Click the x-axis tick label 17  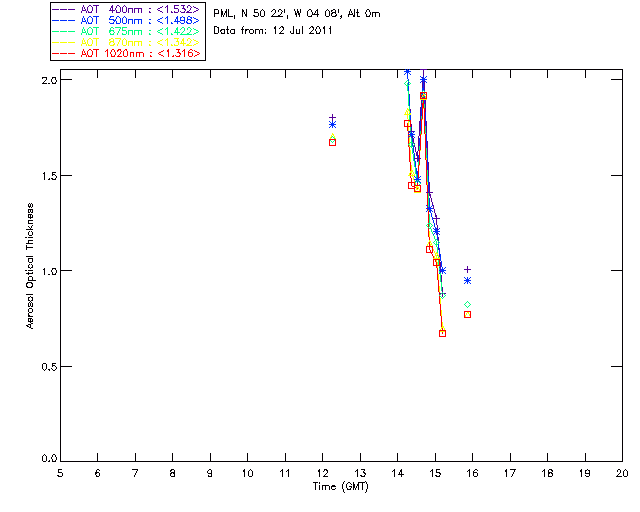pyautogui.click(x=510, y=473)
